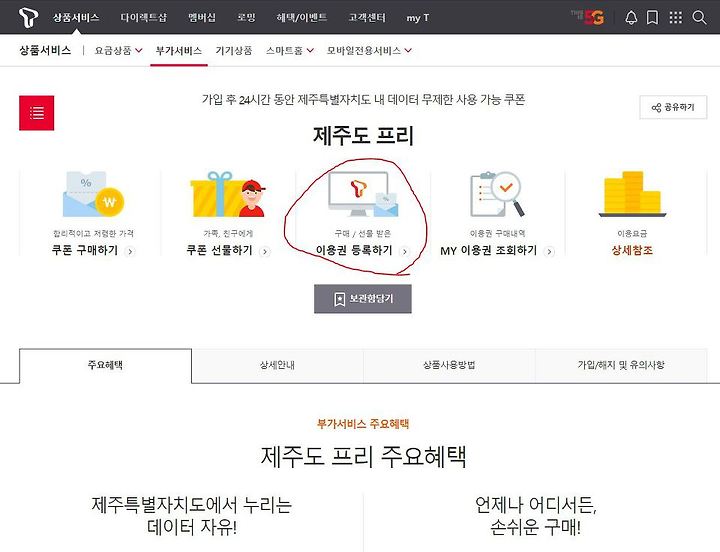Switch to 주요혜택 tab

pyautogui.click(x=105, y=365)
